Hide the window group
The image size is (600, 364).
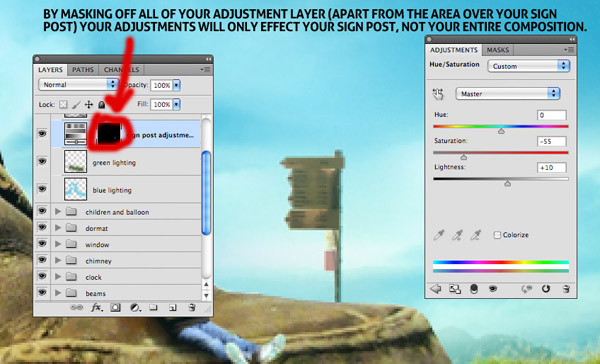coord(42,243)
